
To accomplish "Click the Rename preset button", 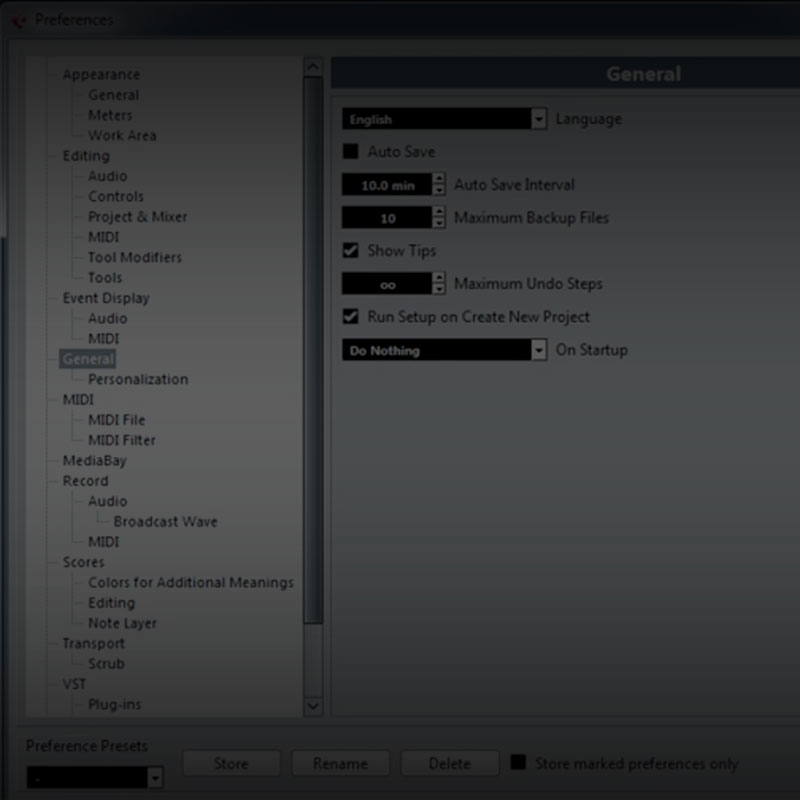I will click(340, 763).
